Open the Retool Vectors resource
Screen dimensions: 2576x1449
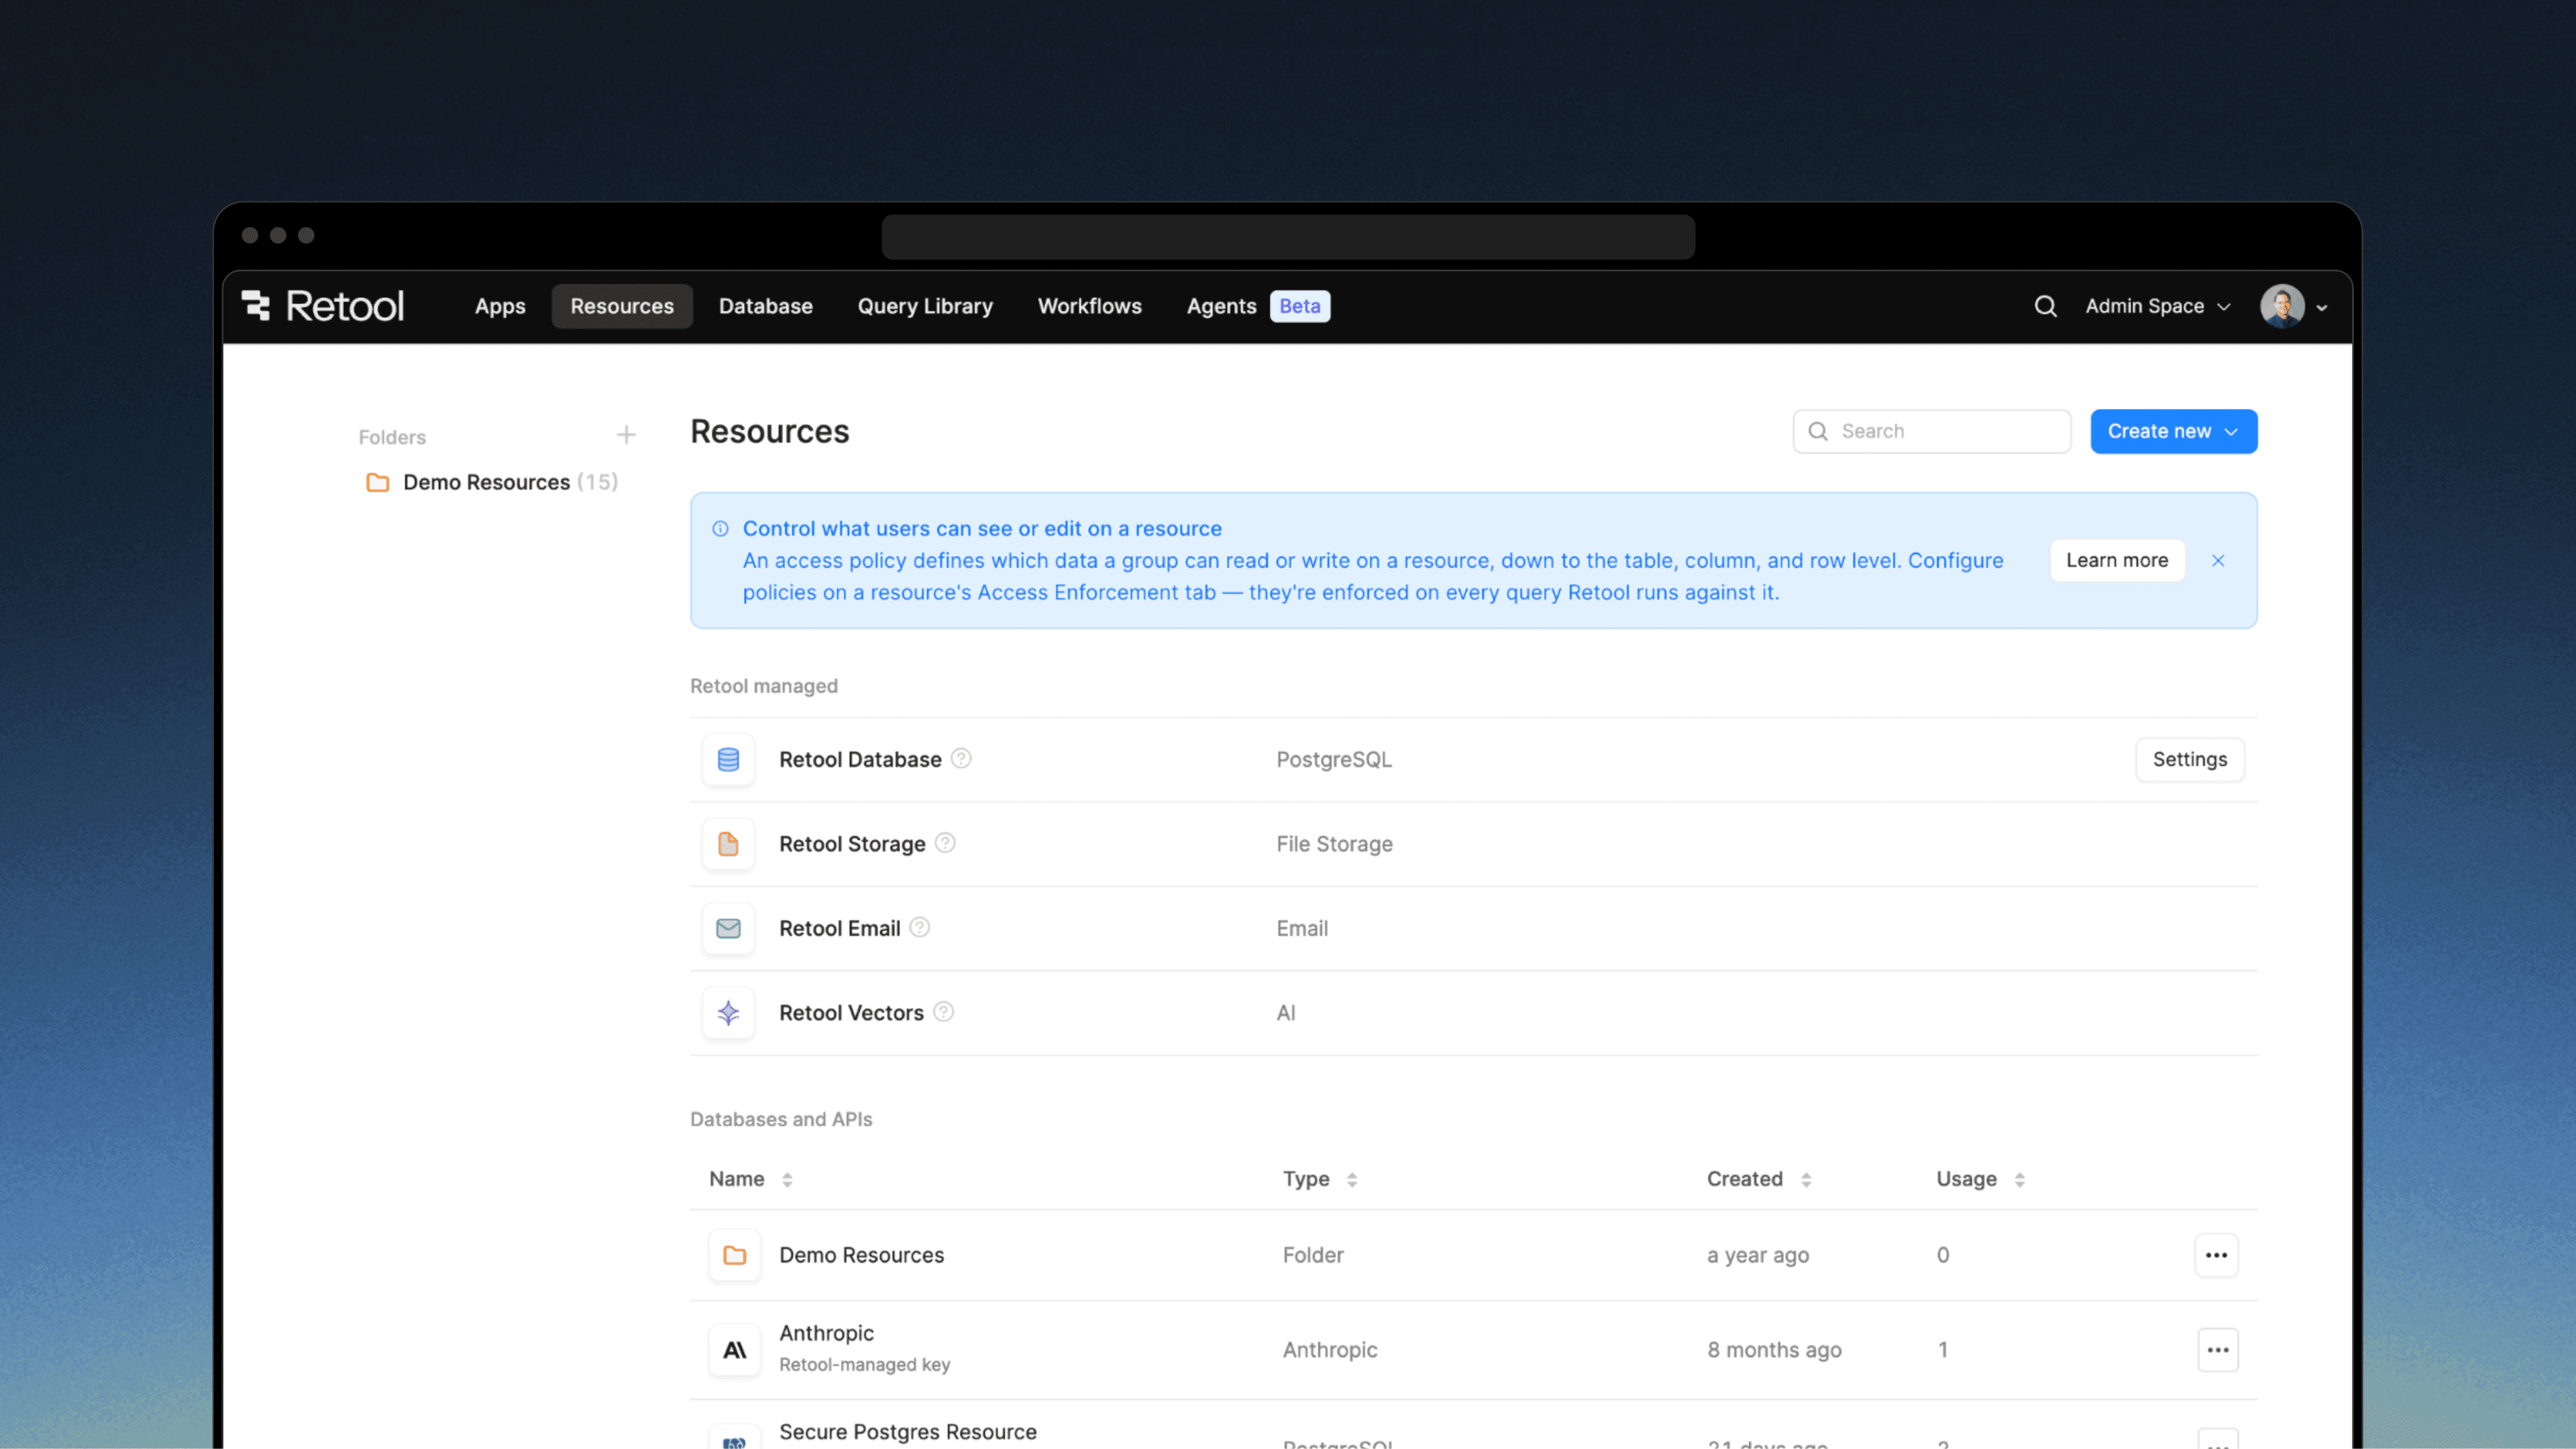851,1013
